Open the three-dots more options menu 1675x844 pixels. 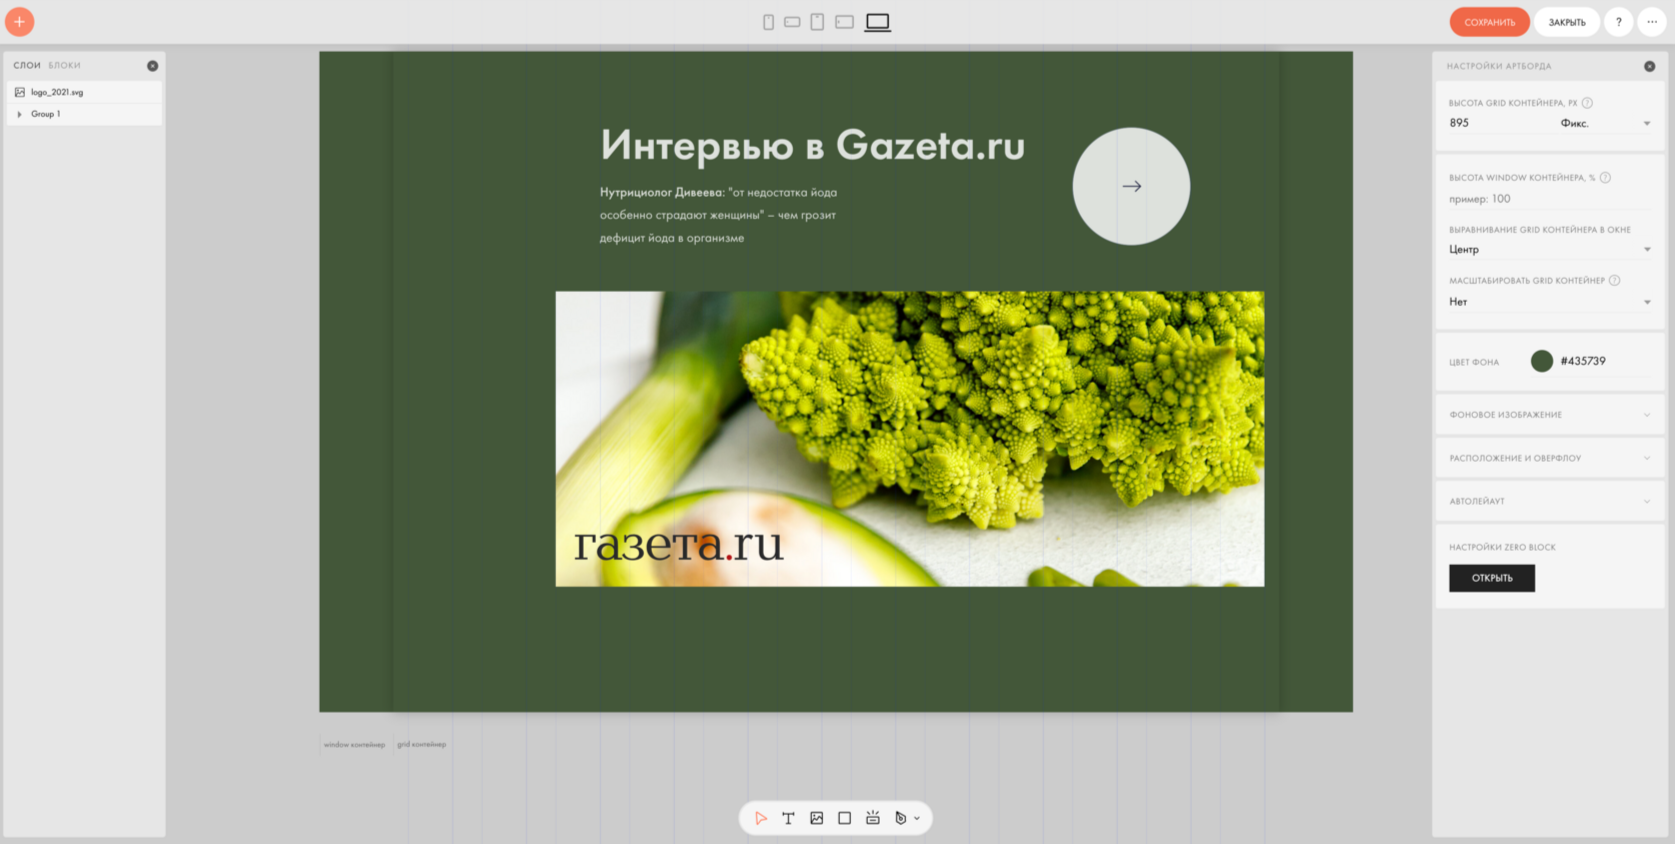(1652, 22)
